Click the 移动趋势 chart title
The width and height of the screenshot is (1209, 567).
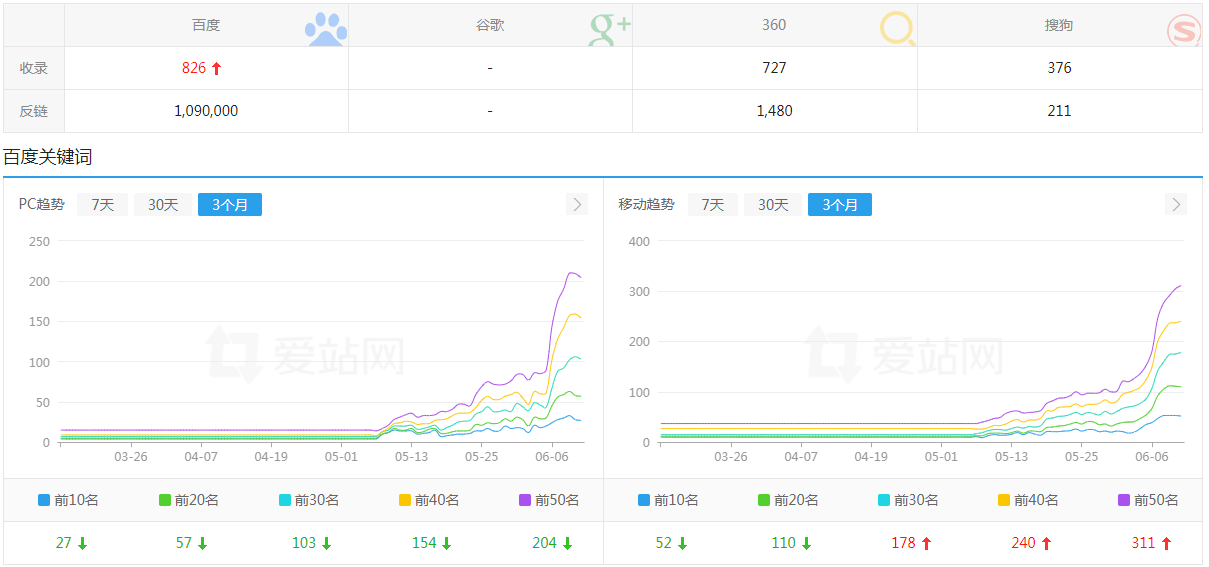[647, 204]
